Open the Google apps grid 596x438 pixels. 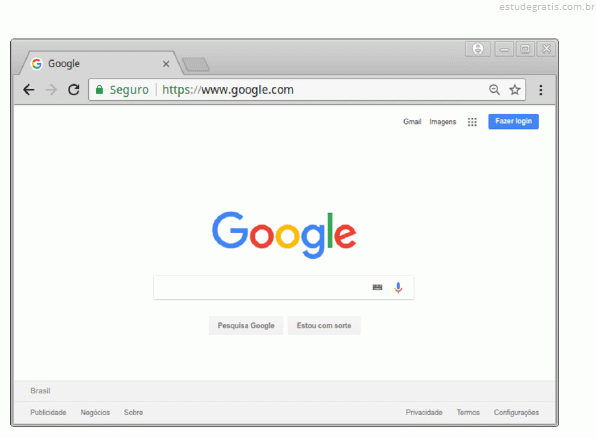[x=472, y=122]
